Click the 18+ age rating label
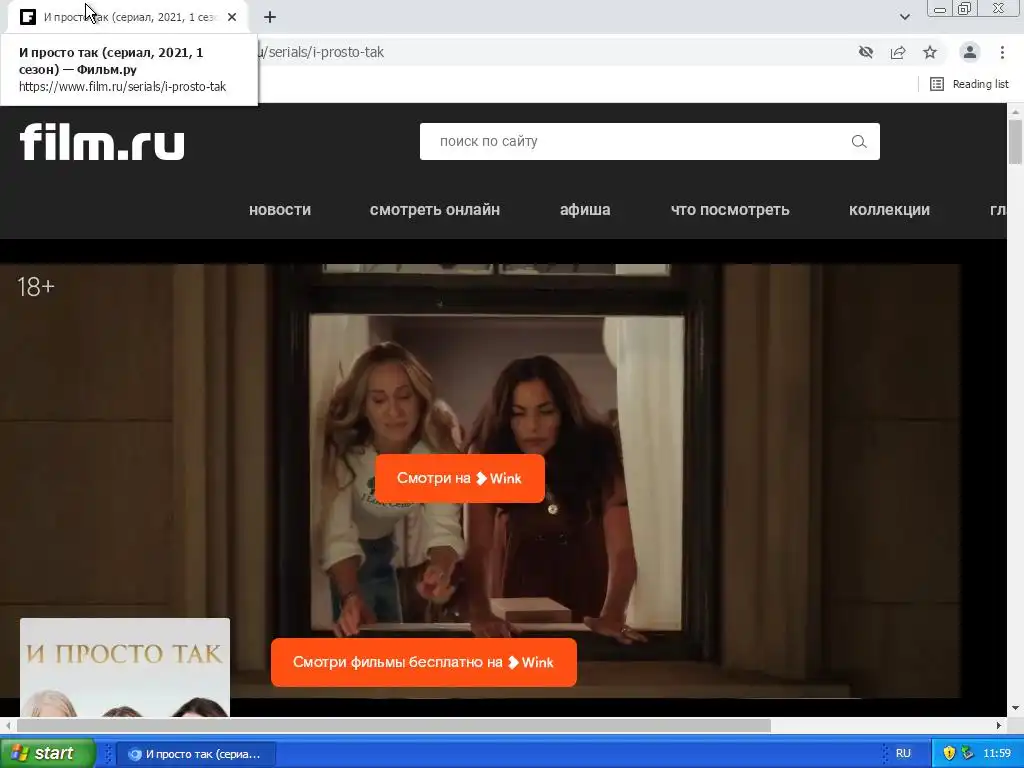The width and height of the screenshot is (1024, 768). [x=36, y=287]
